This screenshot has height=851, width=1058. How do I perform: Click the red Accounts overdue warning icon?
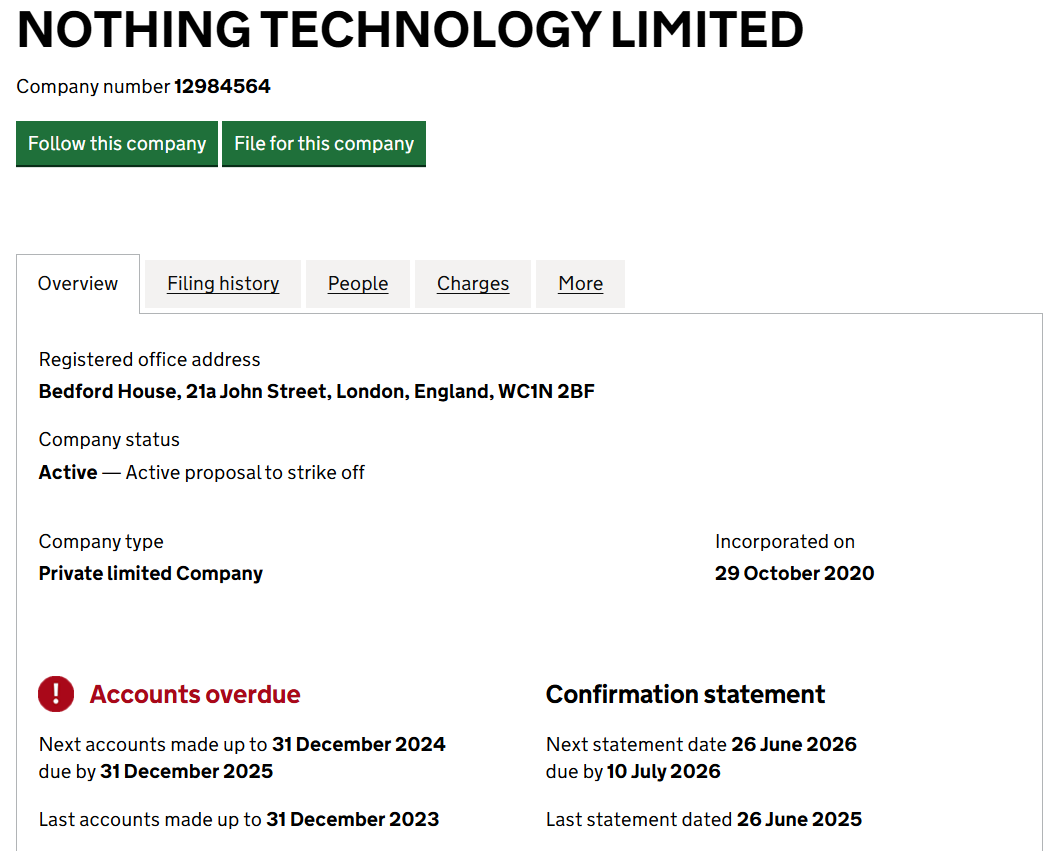[x=56, y=694]
